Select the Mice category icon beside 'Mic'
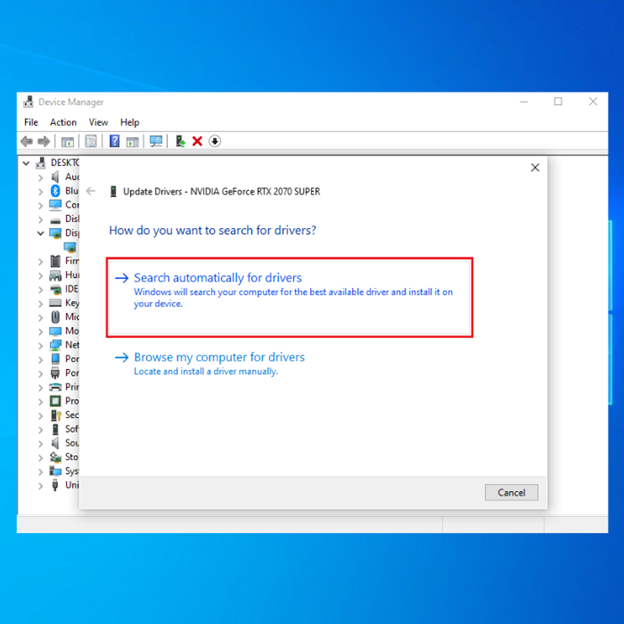This screenshot has width=624, height=624. tap(55, 317)
